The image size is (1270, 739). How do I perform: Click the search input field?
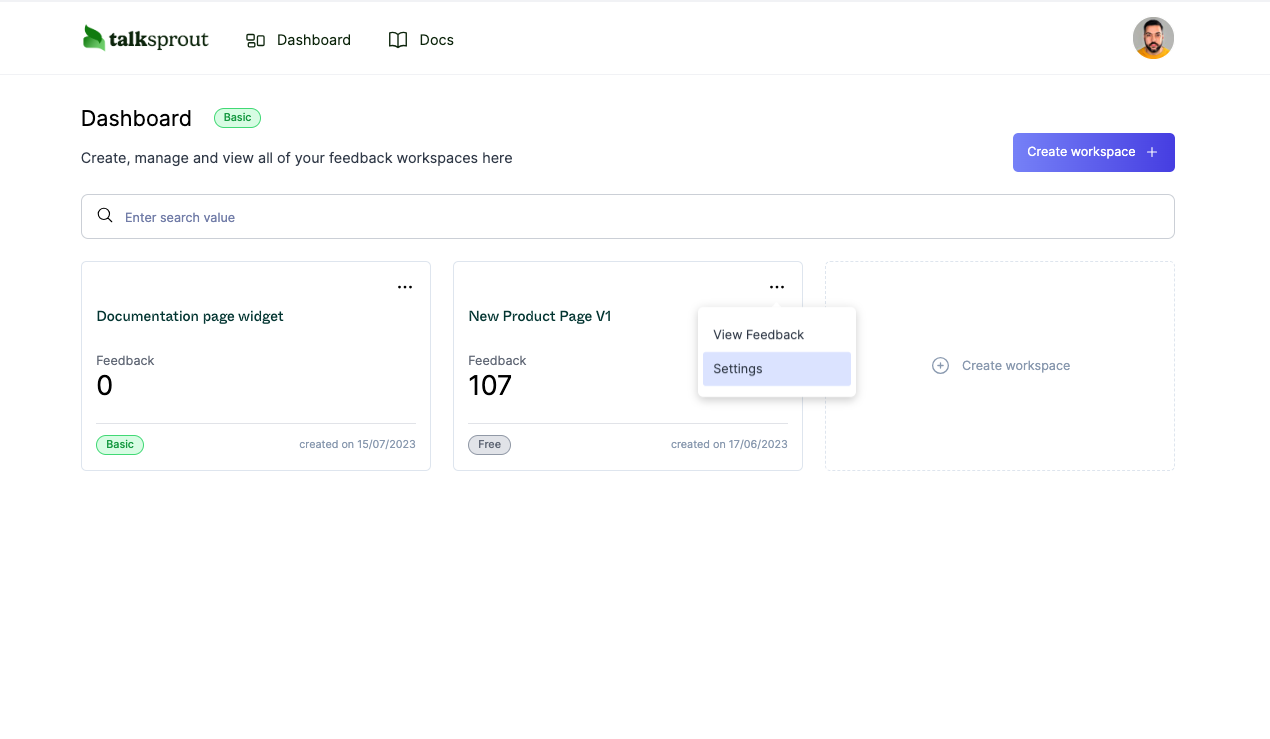coord(400,216)
